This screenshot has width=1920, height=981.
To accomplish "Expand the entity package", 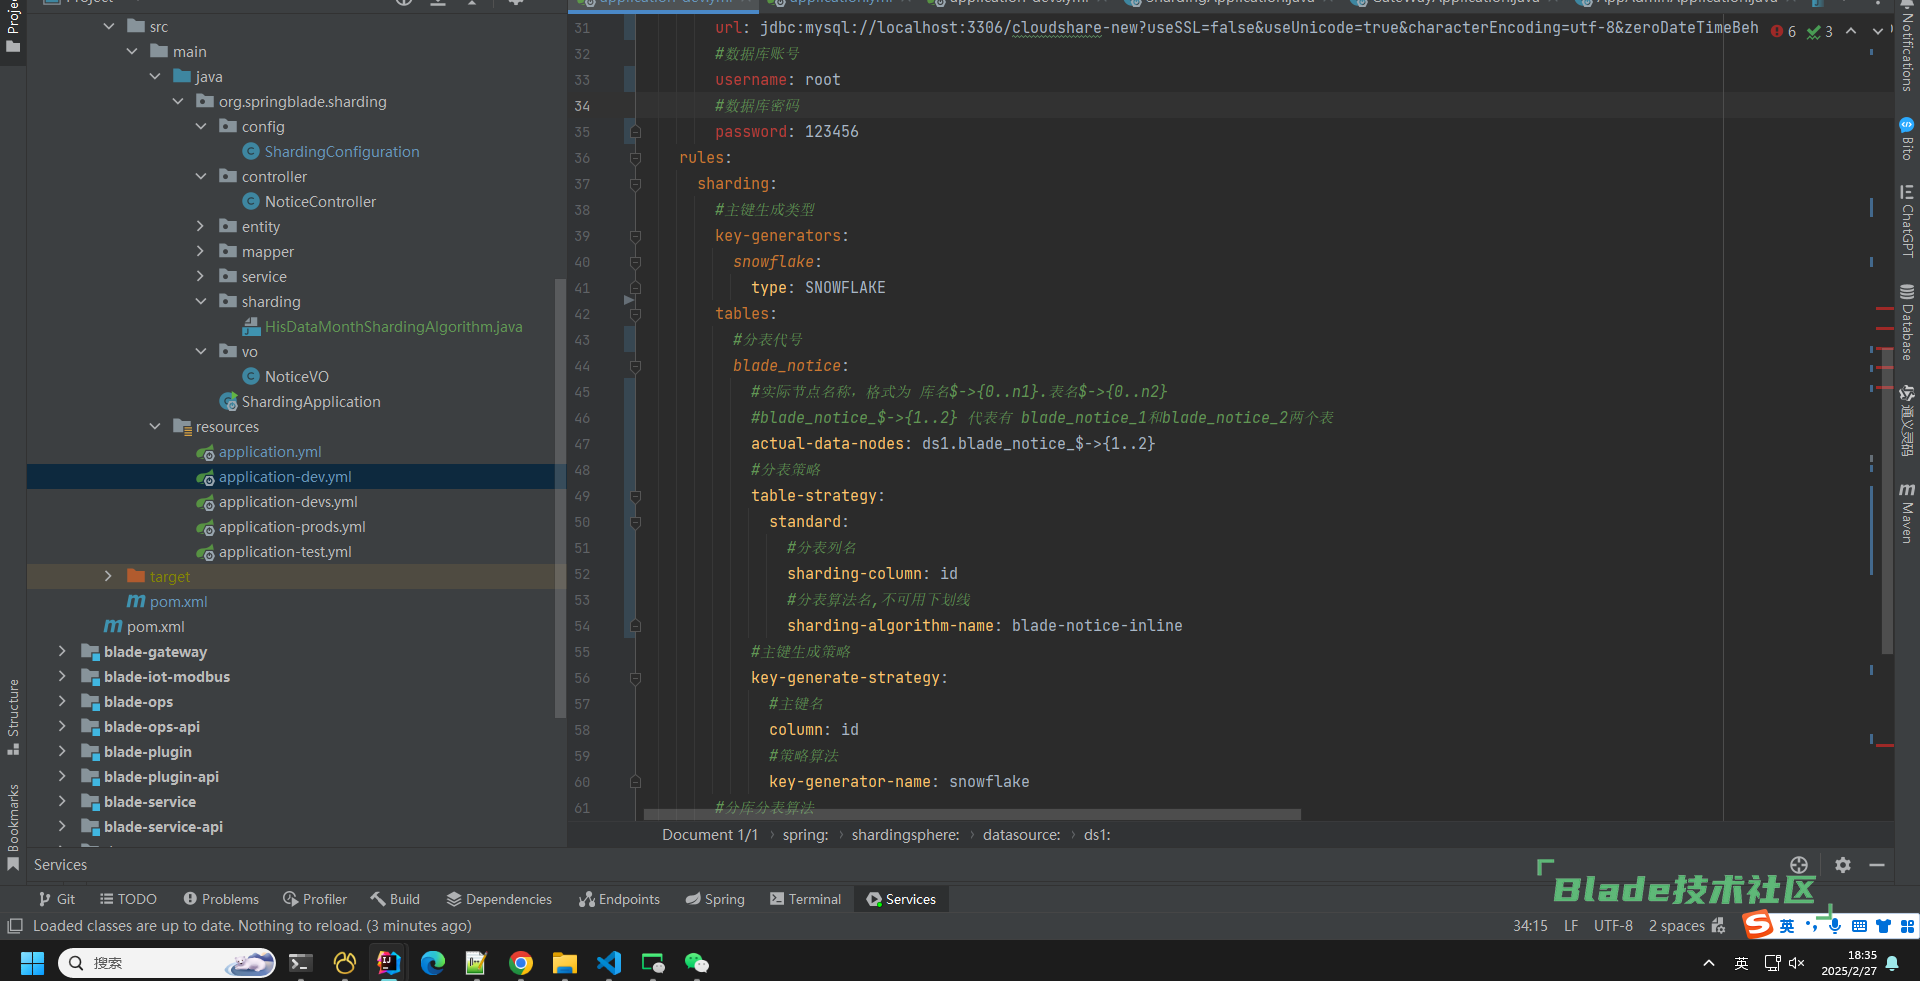I will pos(201,227).
